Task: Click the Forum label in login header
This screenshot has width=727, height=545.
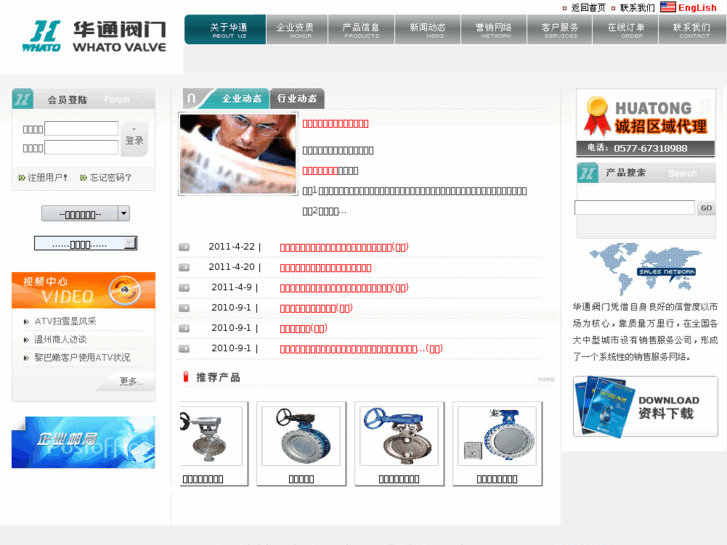Action: pos(117,99)
